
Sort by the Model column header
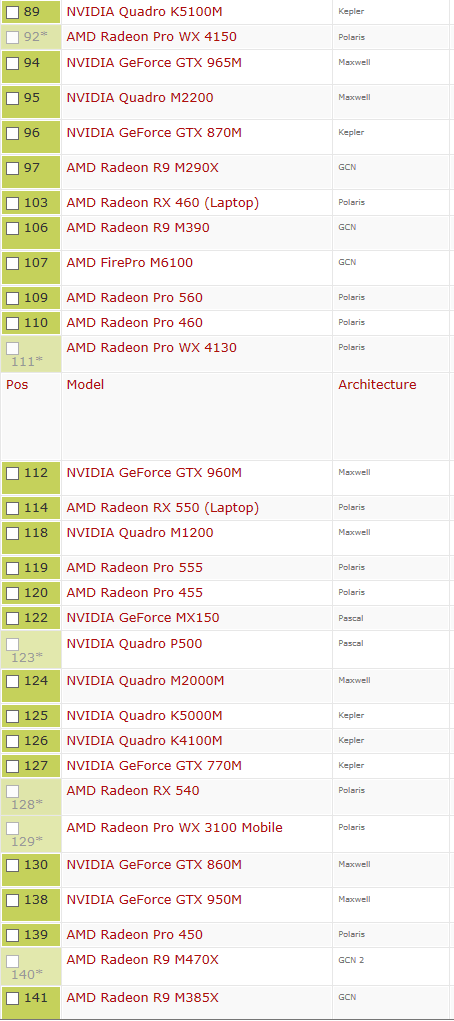[x=85, y=384]
